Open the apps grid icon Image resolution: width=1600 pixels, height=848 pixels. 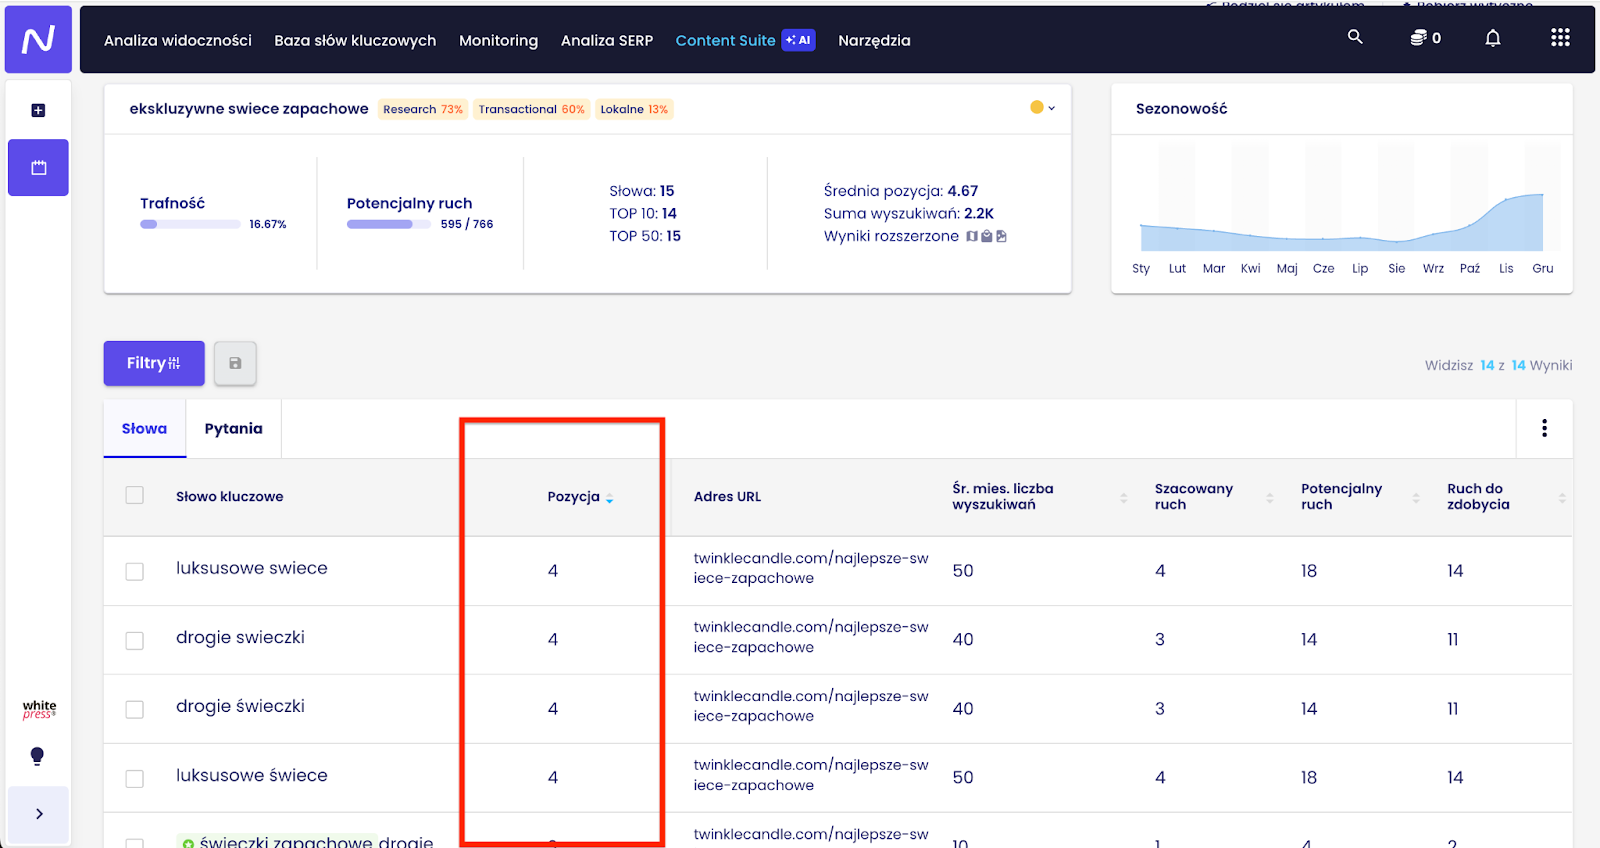pyautogui.click(x=1560, y=38)
